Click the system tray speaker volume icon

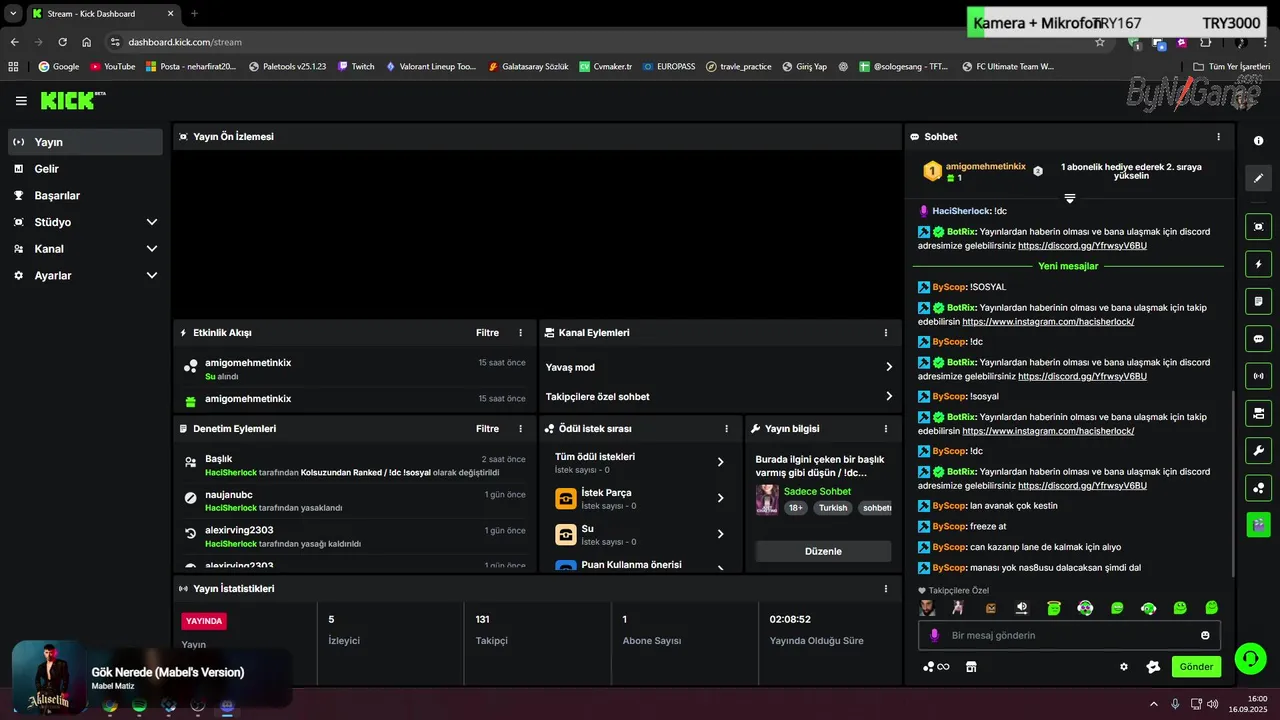[x=1214, y=705]
